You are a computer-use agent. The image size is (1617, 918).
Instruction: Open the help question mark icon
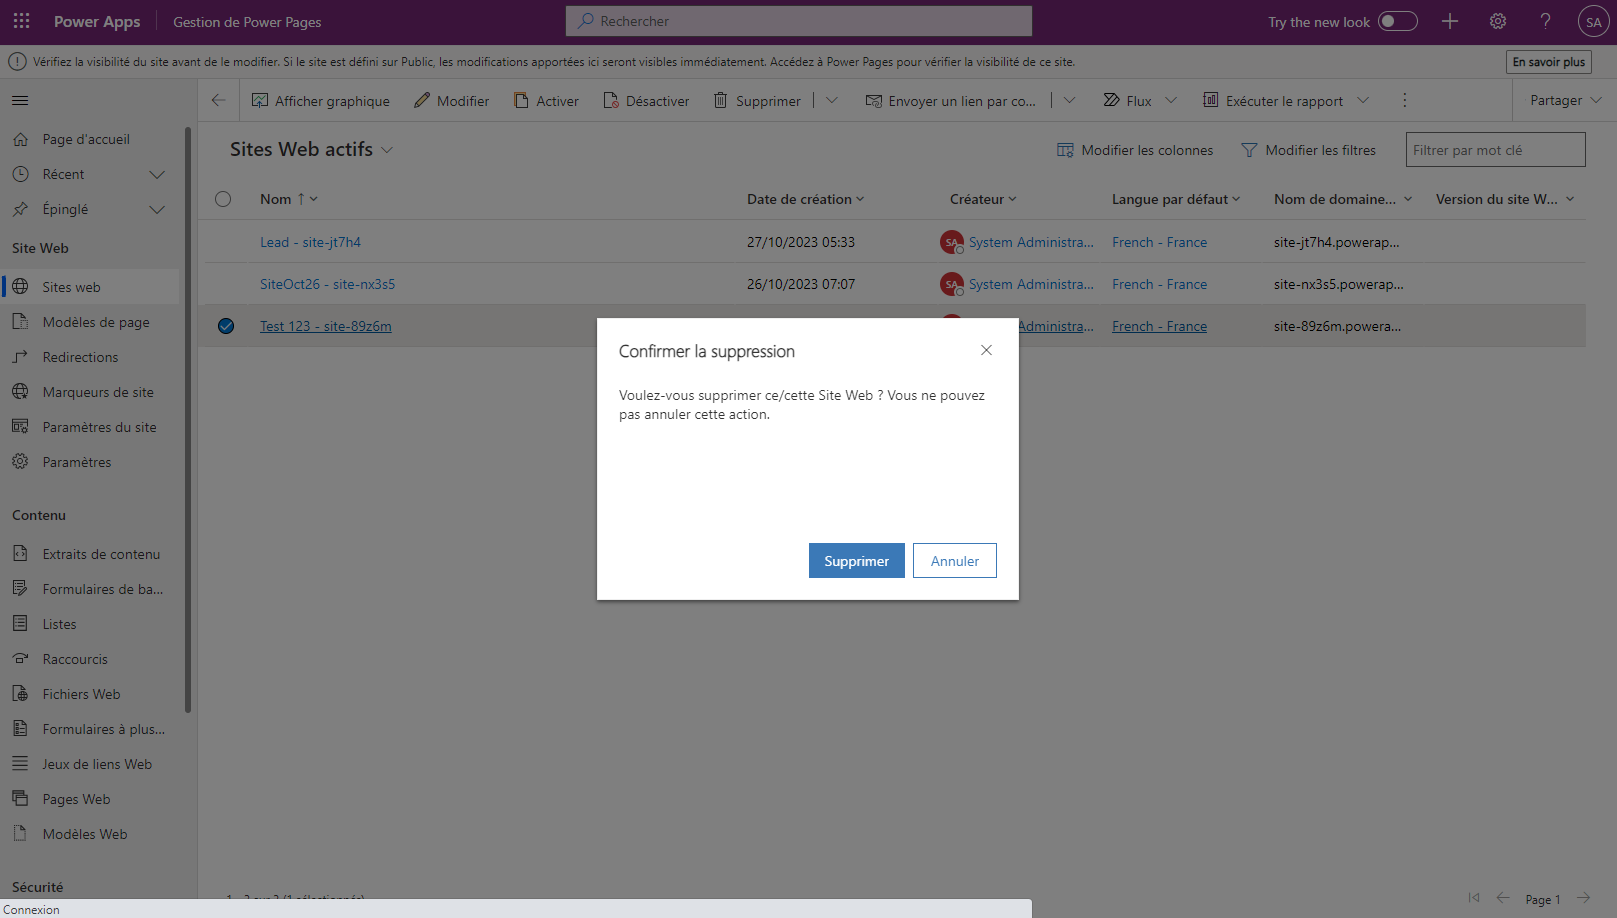click(x=1546, y=21)
